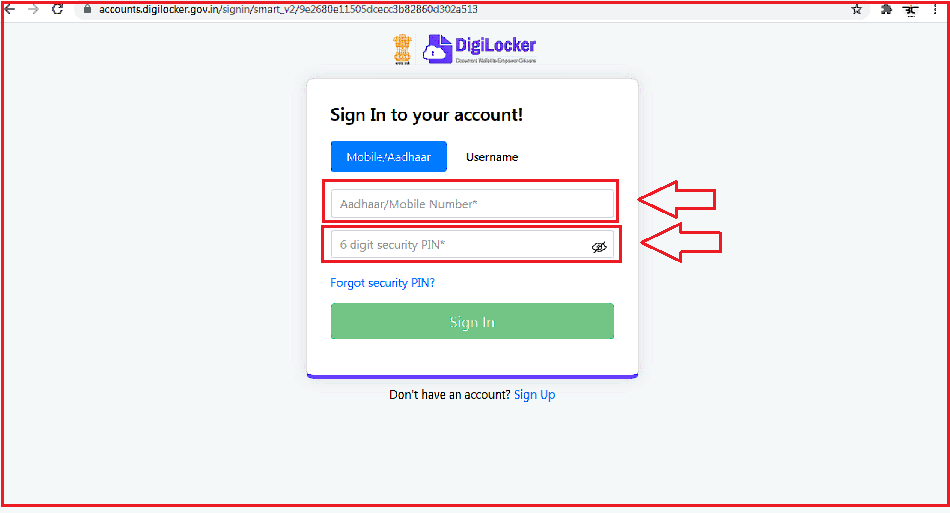Image resolution: width=950 pixels, height=513 pixels.
Task: Click the browser address bar URL
Action: [288, 9]
